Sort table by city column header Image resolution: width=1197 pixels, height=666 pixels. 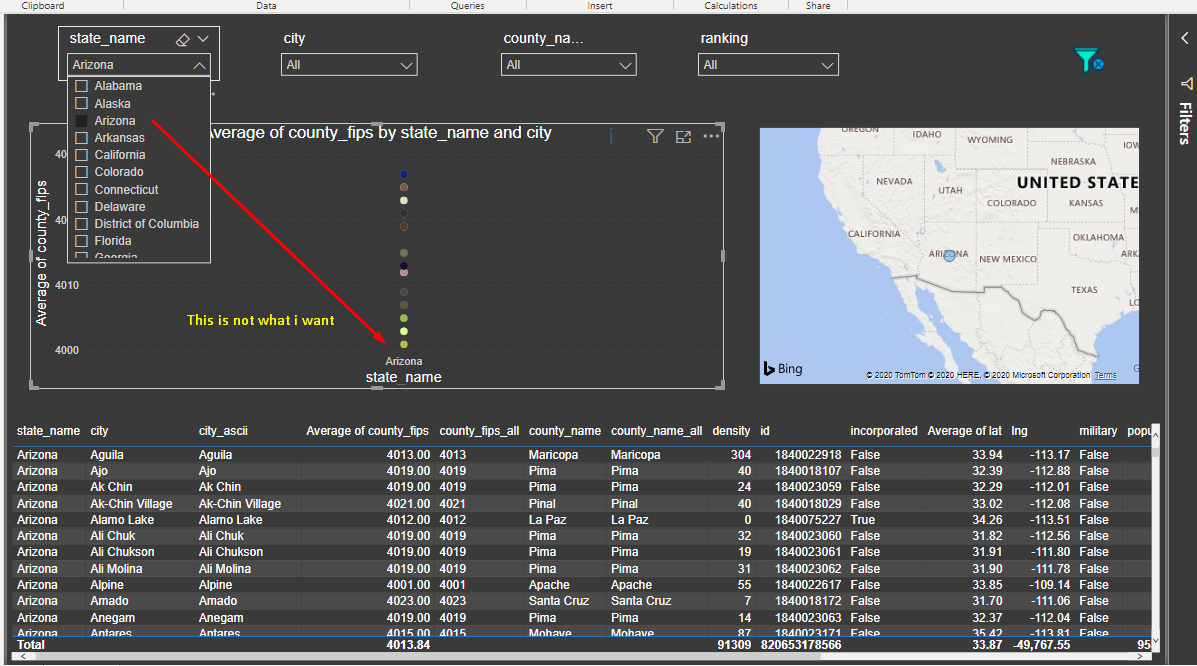(99, 431)
